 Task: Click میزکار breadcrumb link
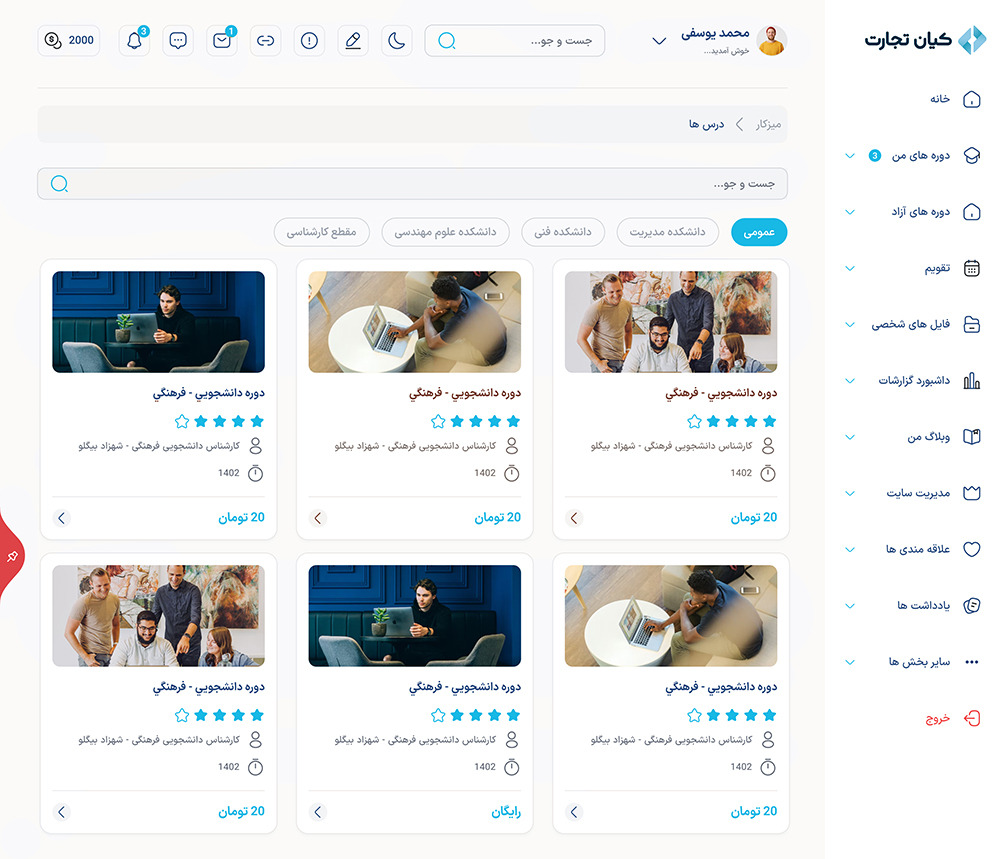770,124
